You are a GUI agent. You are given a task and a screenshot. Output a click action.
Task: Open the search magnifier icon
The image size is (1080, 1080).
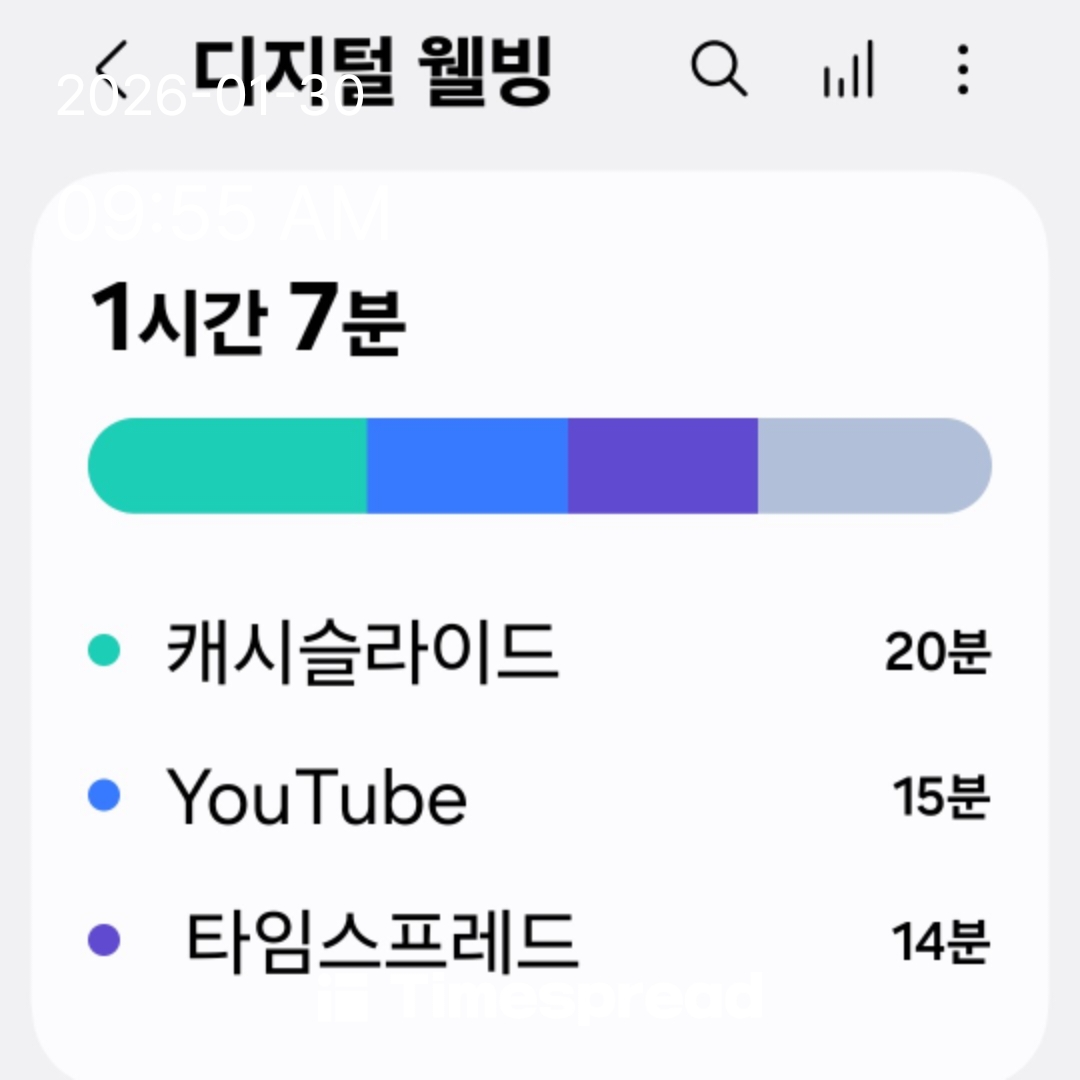pyautogui.click(x=718, y=68)
